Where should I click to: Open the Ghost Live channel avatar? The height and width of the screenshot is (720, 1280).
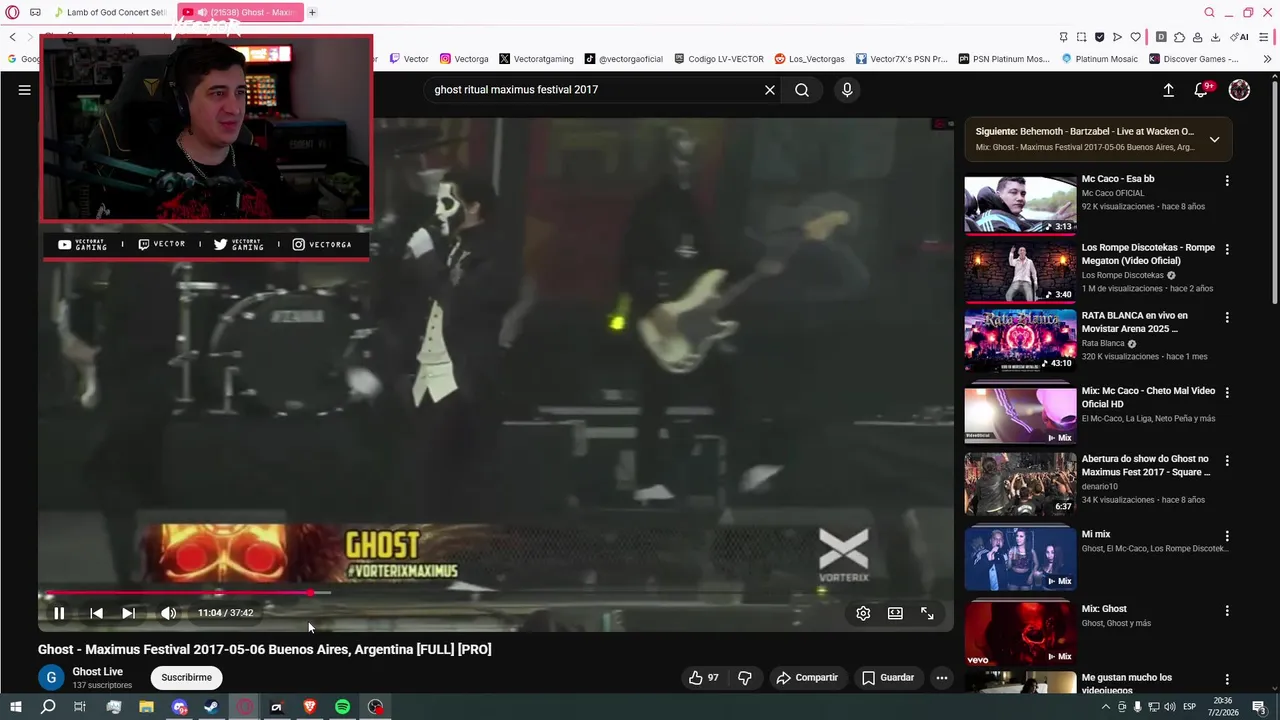pos(51,678)
